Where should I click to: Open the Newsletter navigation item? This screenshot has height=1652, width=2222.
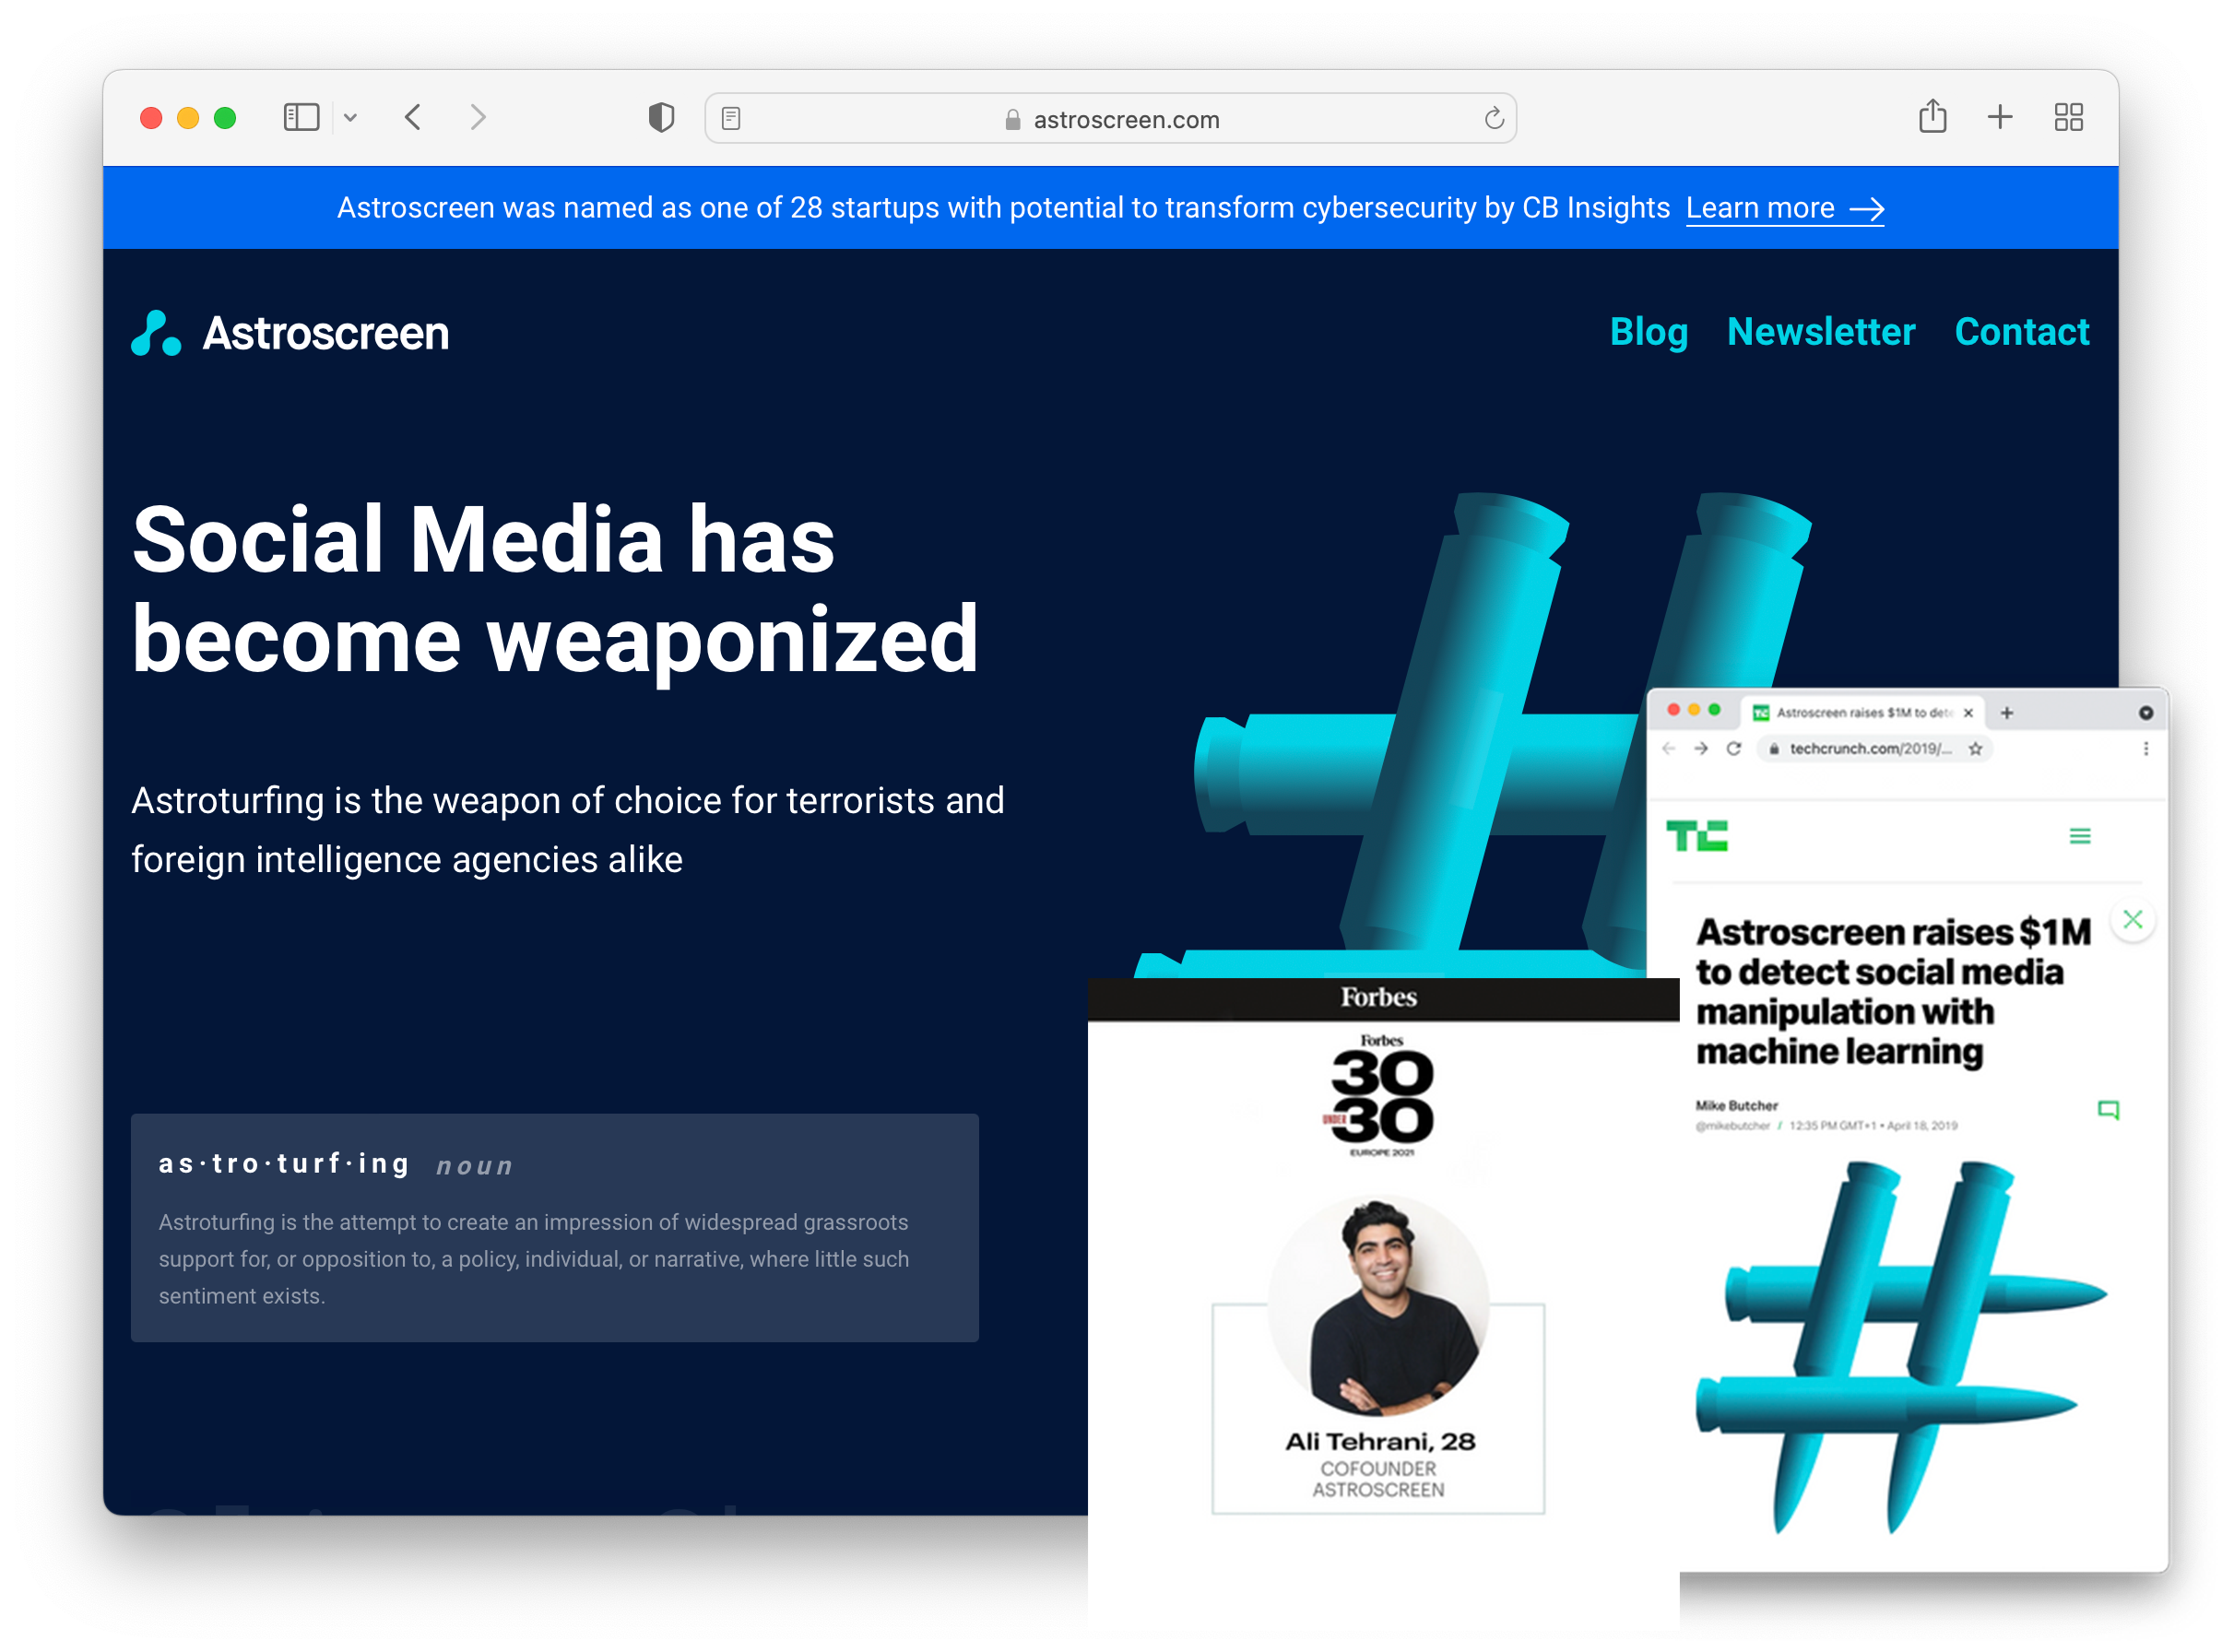[1820, 332]
